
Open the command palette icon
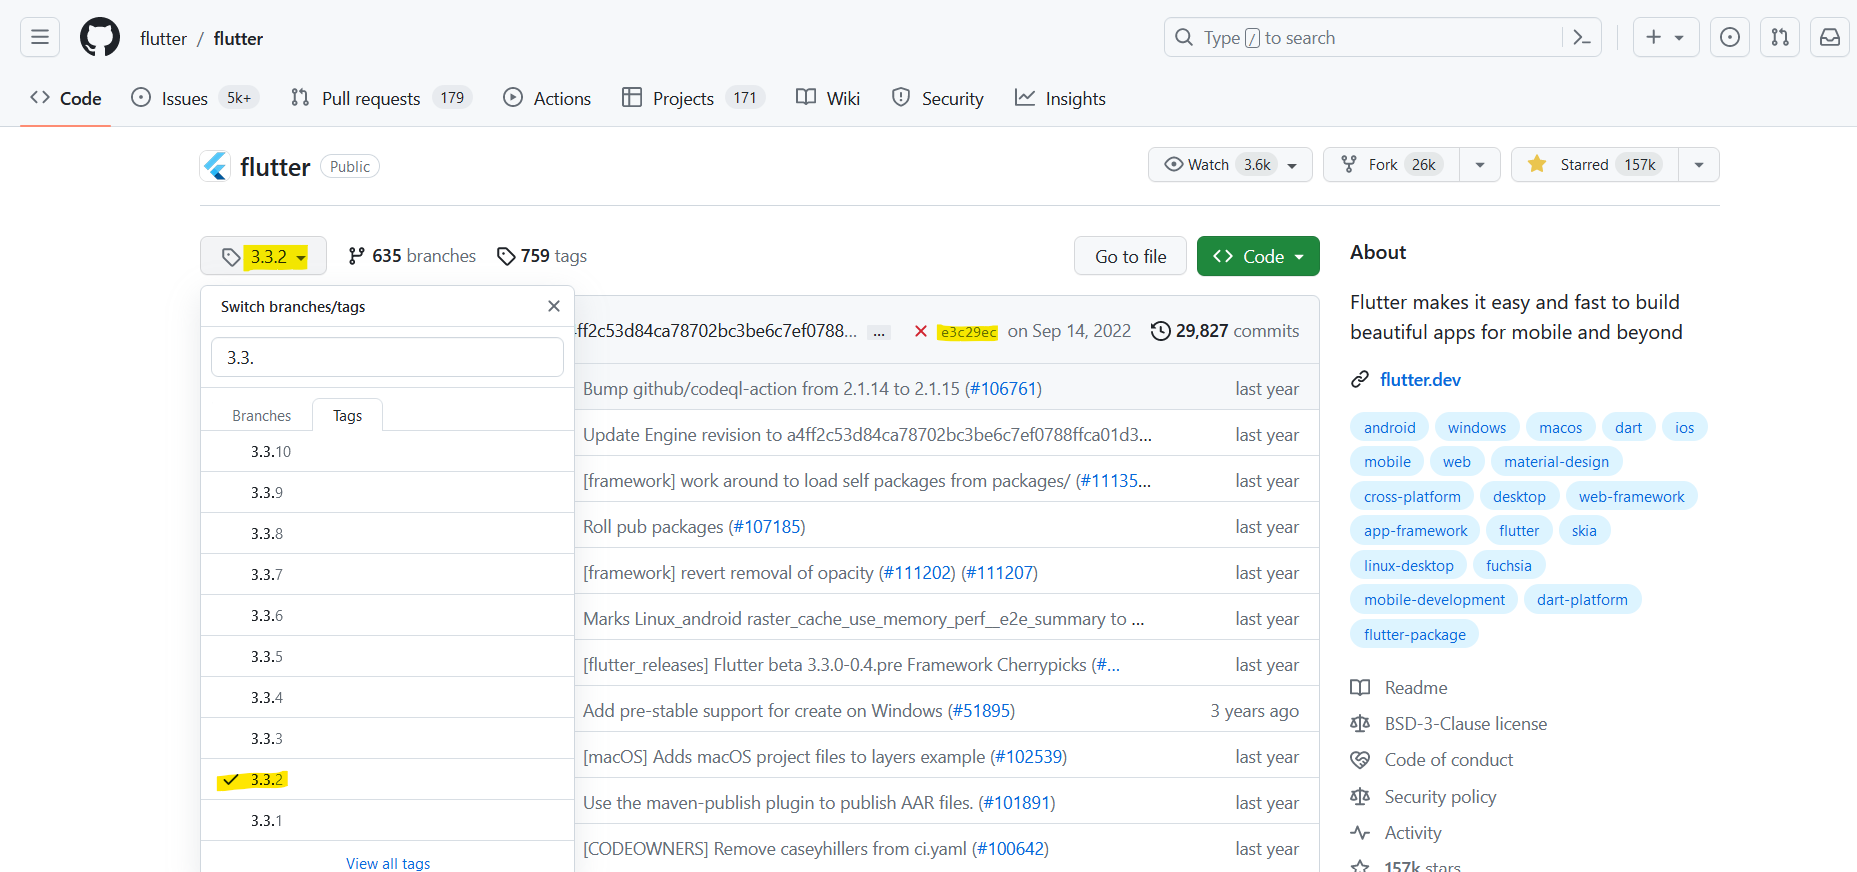coord(1582,38)
